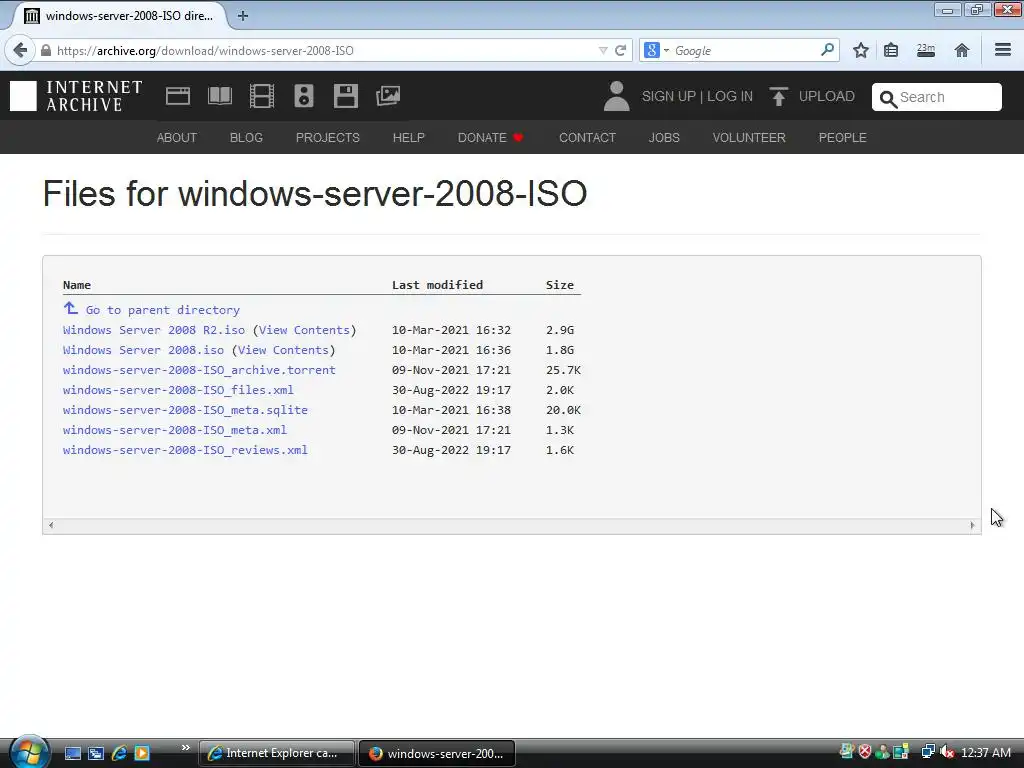Click the user avatar icon
This screenshot has height=768, width=1024.
616,96
